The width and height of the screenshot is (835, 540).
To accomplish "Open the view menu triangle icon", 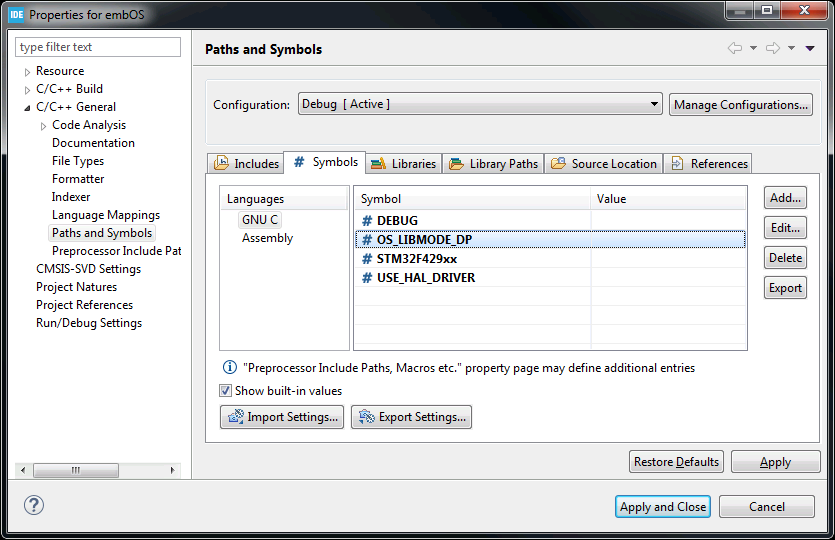I will tap(810, 48).
